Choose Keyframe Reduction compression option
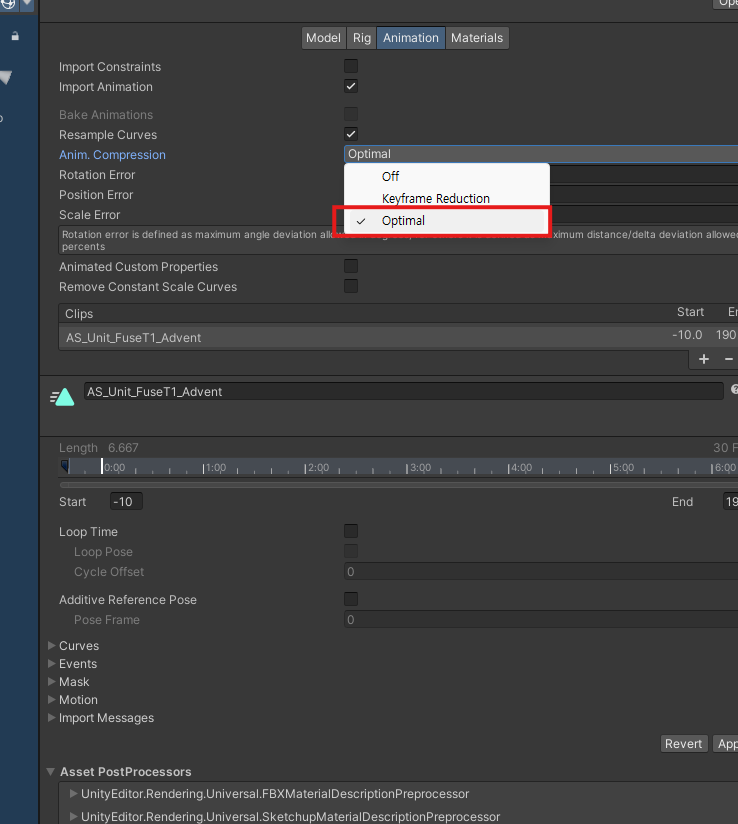The width and height of the screenshot is (738, 824). pyautogui.click(x=447, y=198)
